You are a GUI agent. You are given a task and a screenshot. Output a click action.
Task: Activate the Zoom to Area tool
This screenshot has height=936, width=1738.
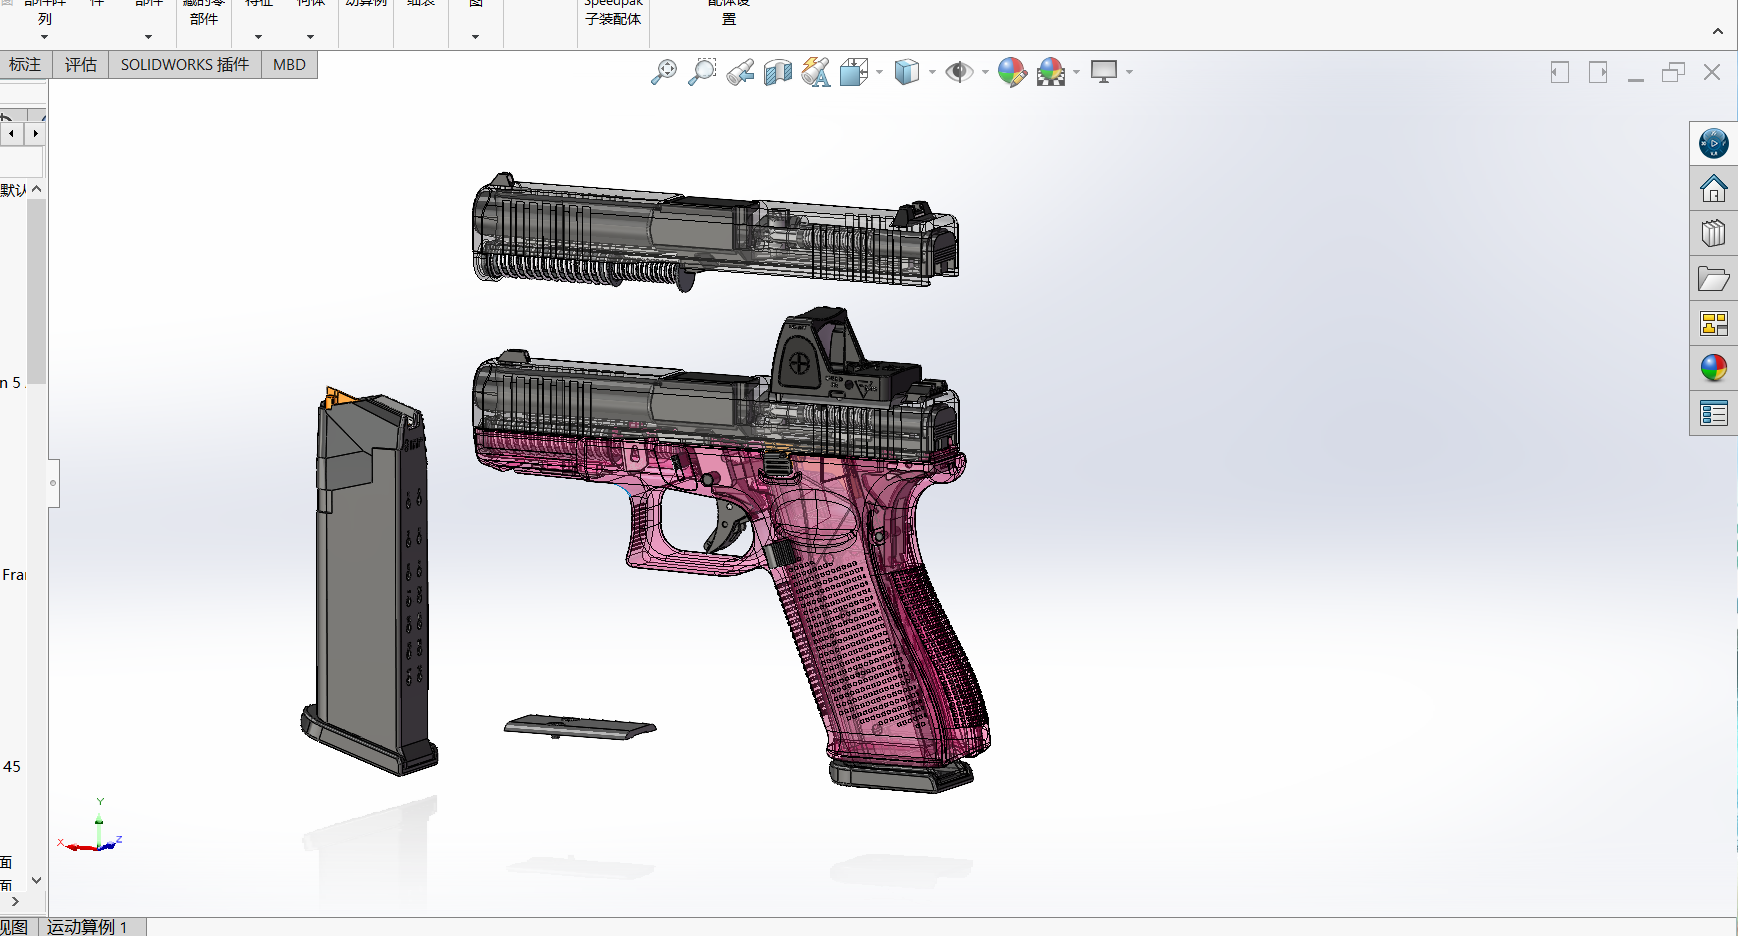coord(702,72)
